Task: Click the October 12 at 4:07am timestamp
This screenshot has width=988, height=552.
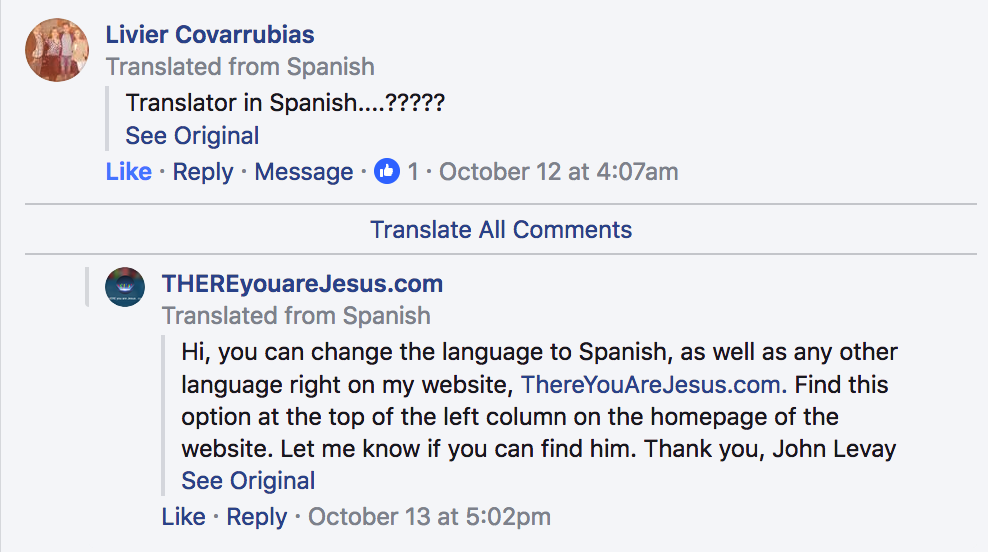Action: coord(558,172)
